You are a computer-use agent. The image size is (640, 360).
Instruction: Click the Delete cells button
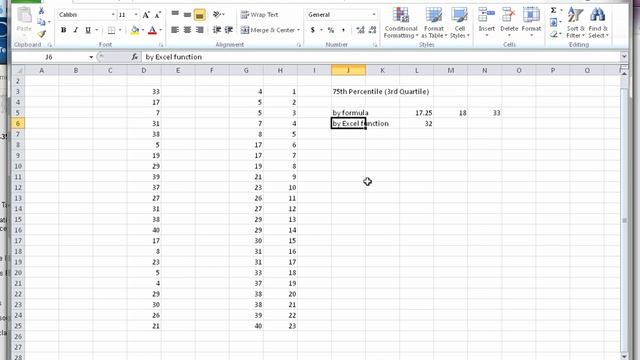(509, 23)
